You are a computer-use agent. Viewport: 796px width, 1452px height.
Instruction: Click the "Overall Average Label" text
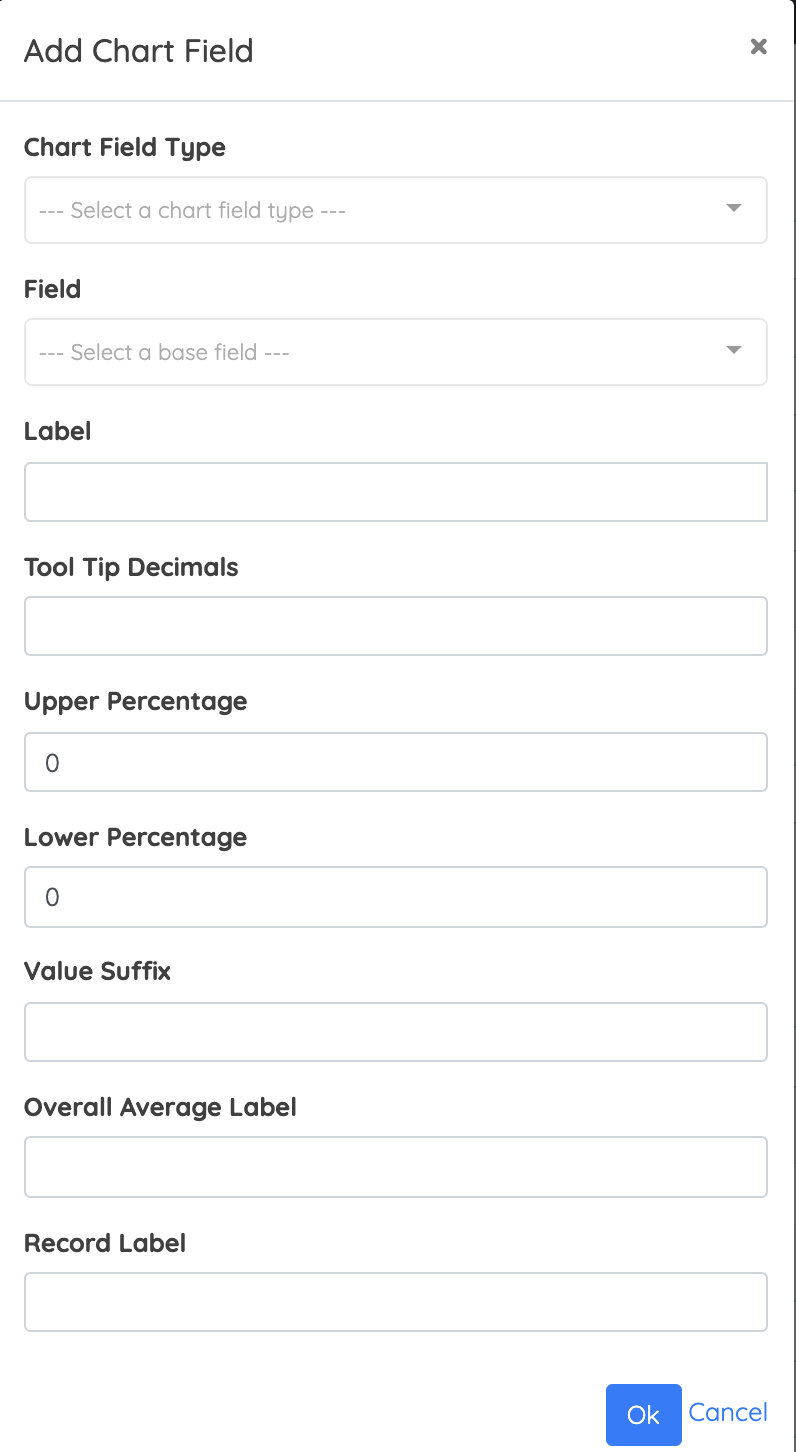(x=160, y=1108)
